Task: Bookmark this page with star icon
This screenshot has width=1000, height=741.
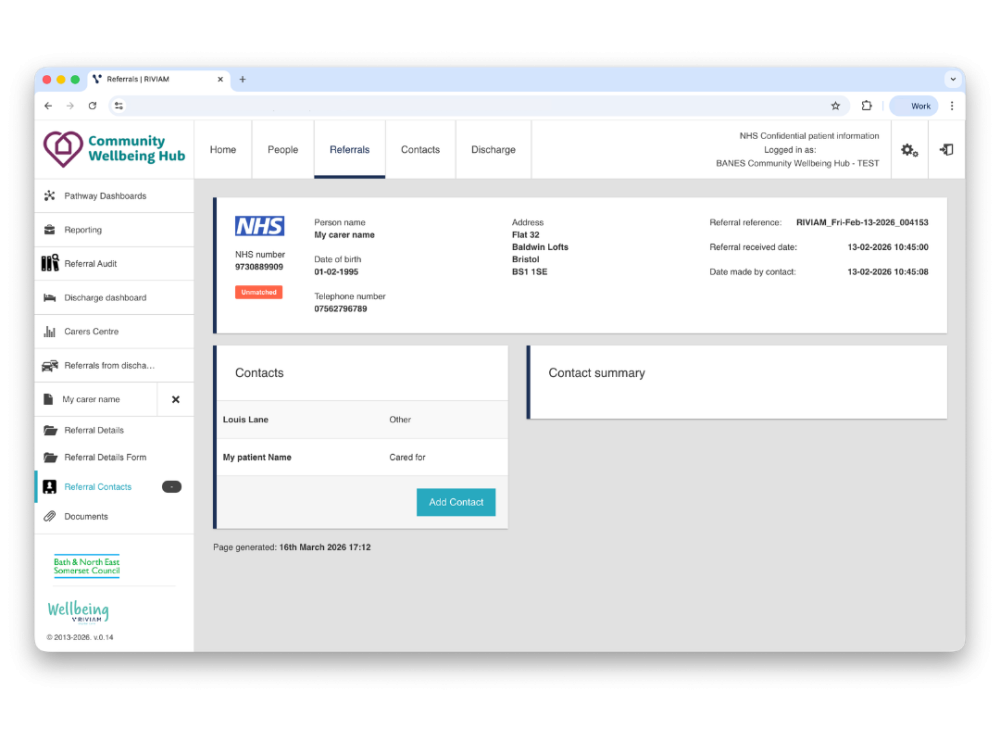Action: 835,106
